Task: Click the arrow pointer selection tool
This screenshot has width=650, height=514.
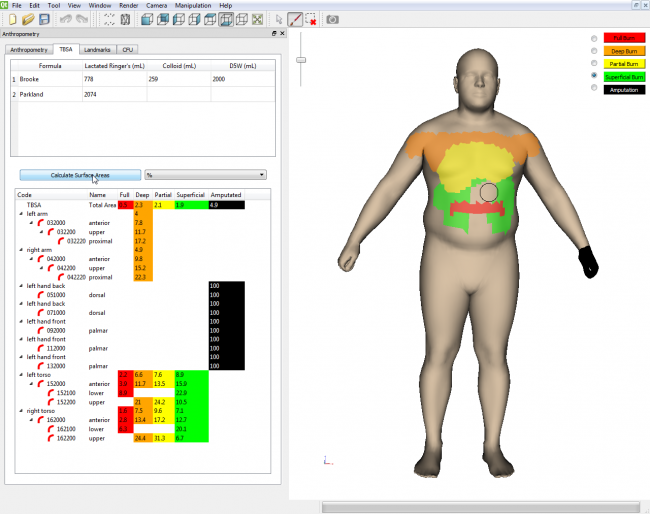Action: (278, 19)
